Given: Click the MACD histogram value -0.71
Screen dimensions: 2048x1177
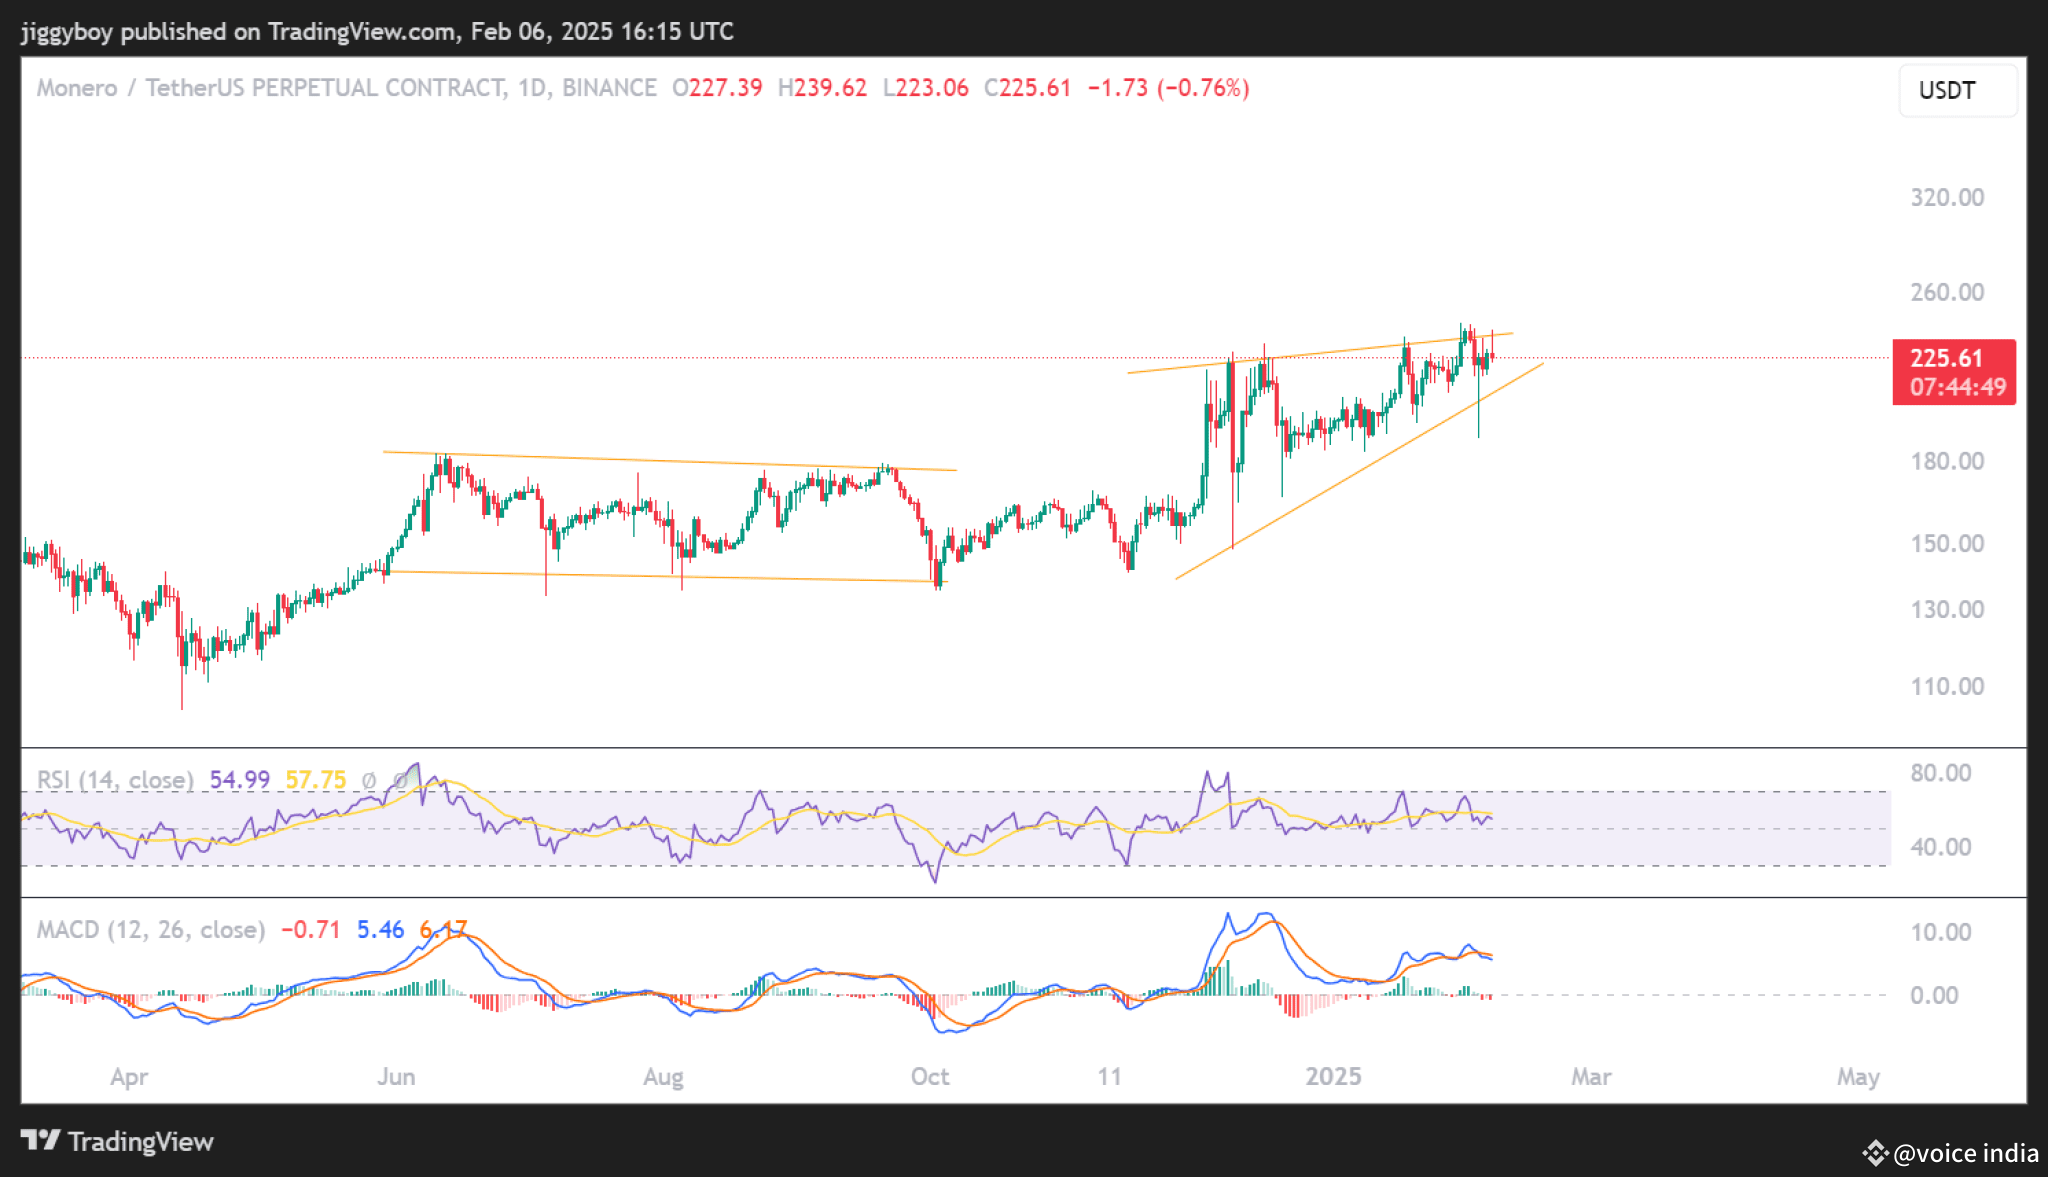Looking at the screenshot, I should pyautogui.click(x=310, y=930).
